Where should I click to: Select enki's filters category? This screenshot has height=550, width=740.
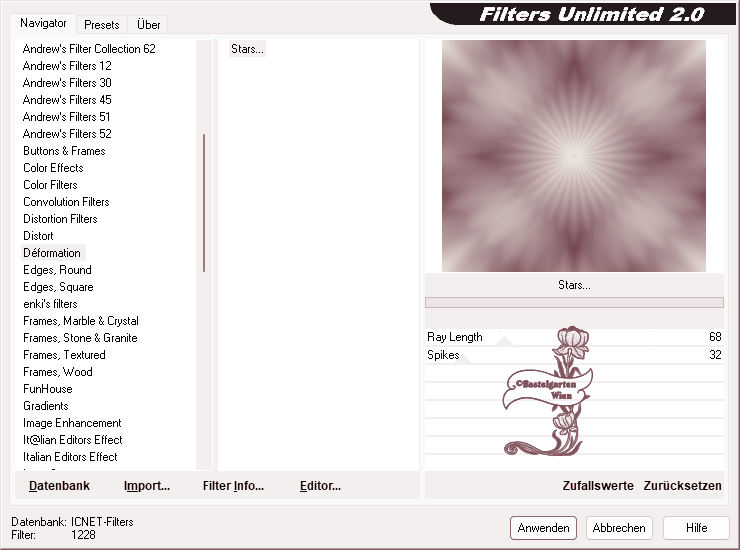[x=50, y=304]
